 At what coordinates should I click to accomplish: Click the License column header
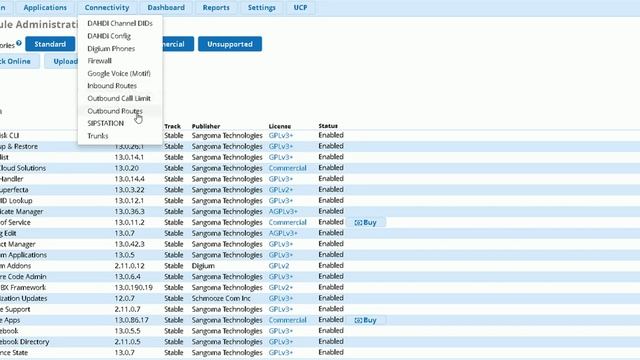coord(280,126)
